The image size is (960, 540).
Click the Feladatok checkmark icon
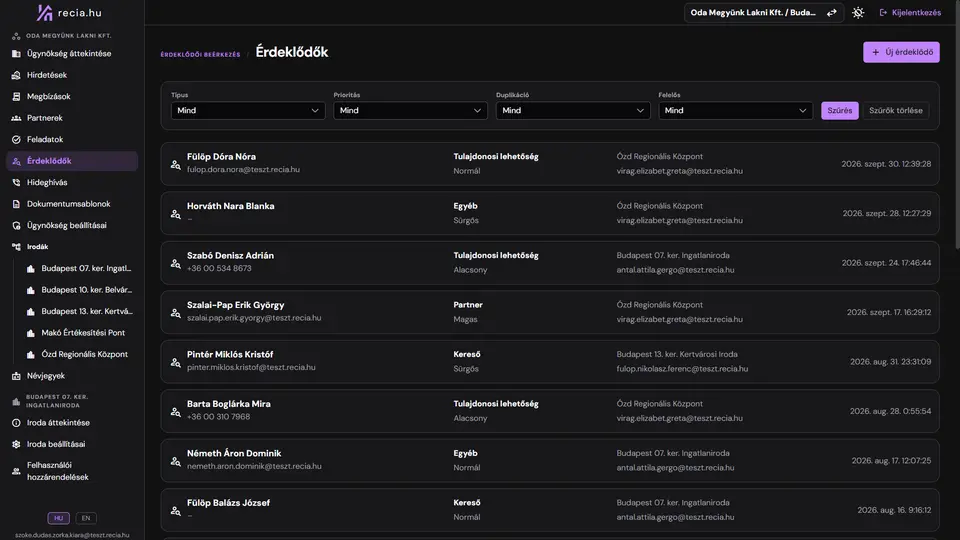tap(16, 140)
